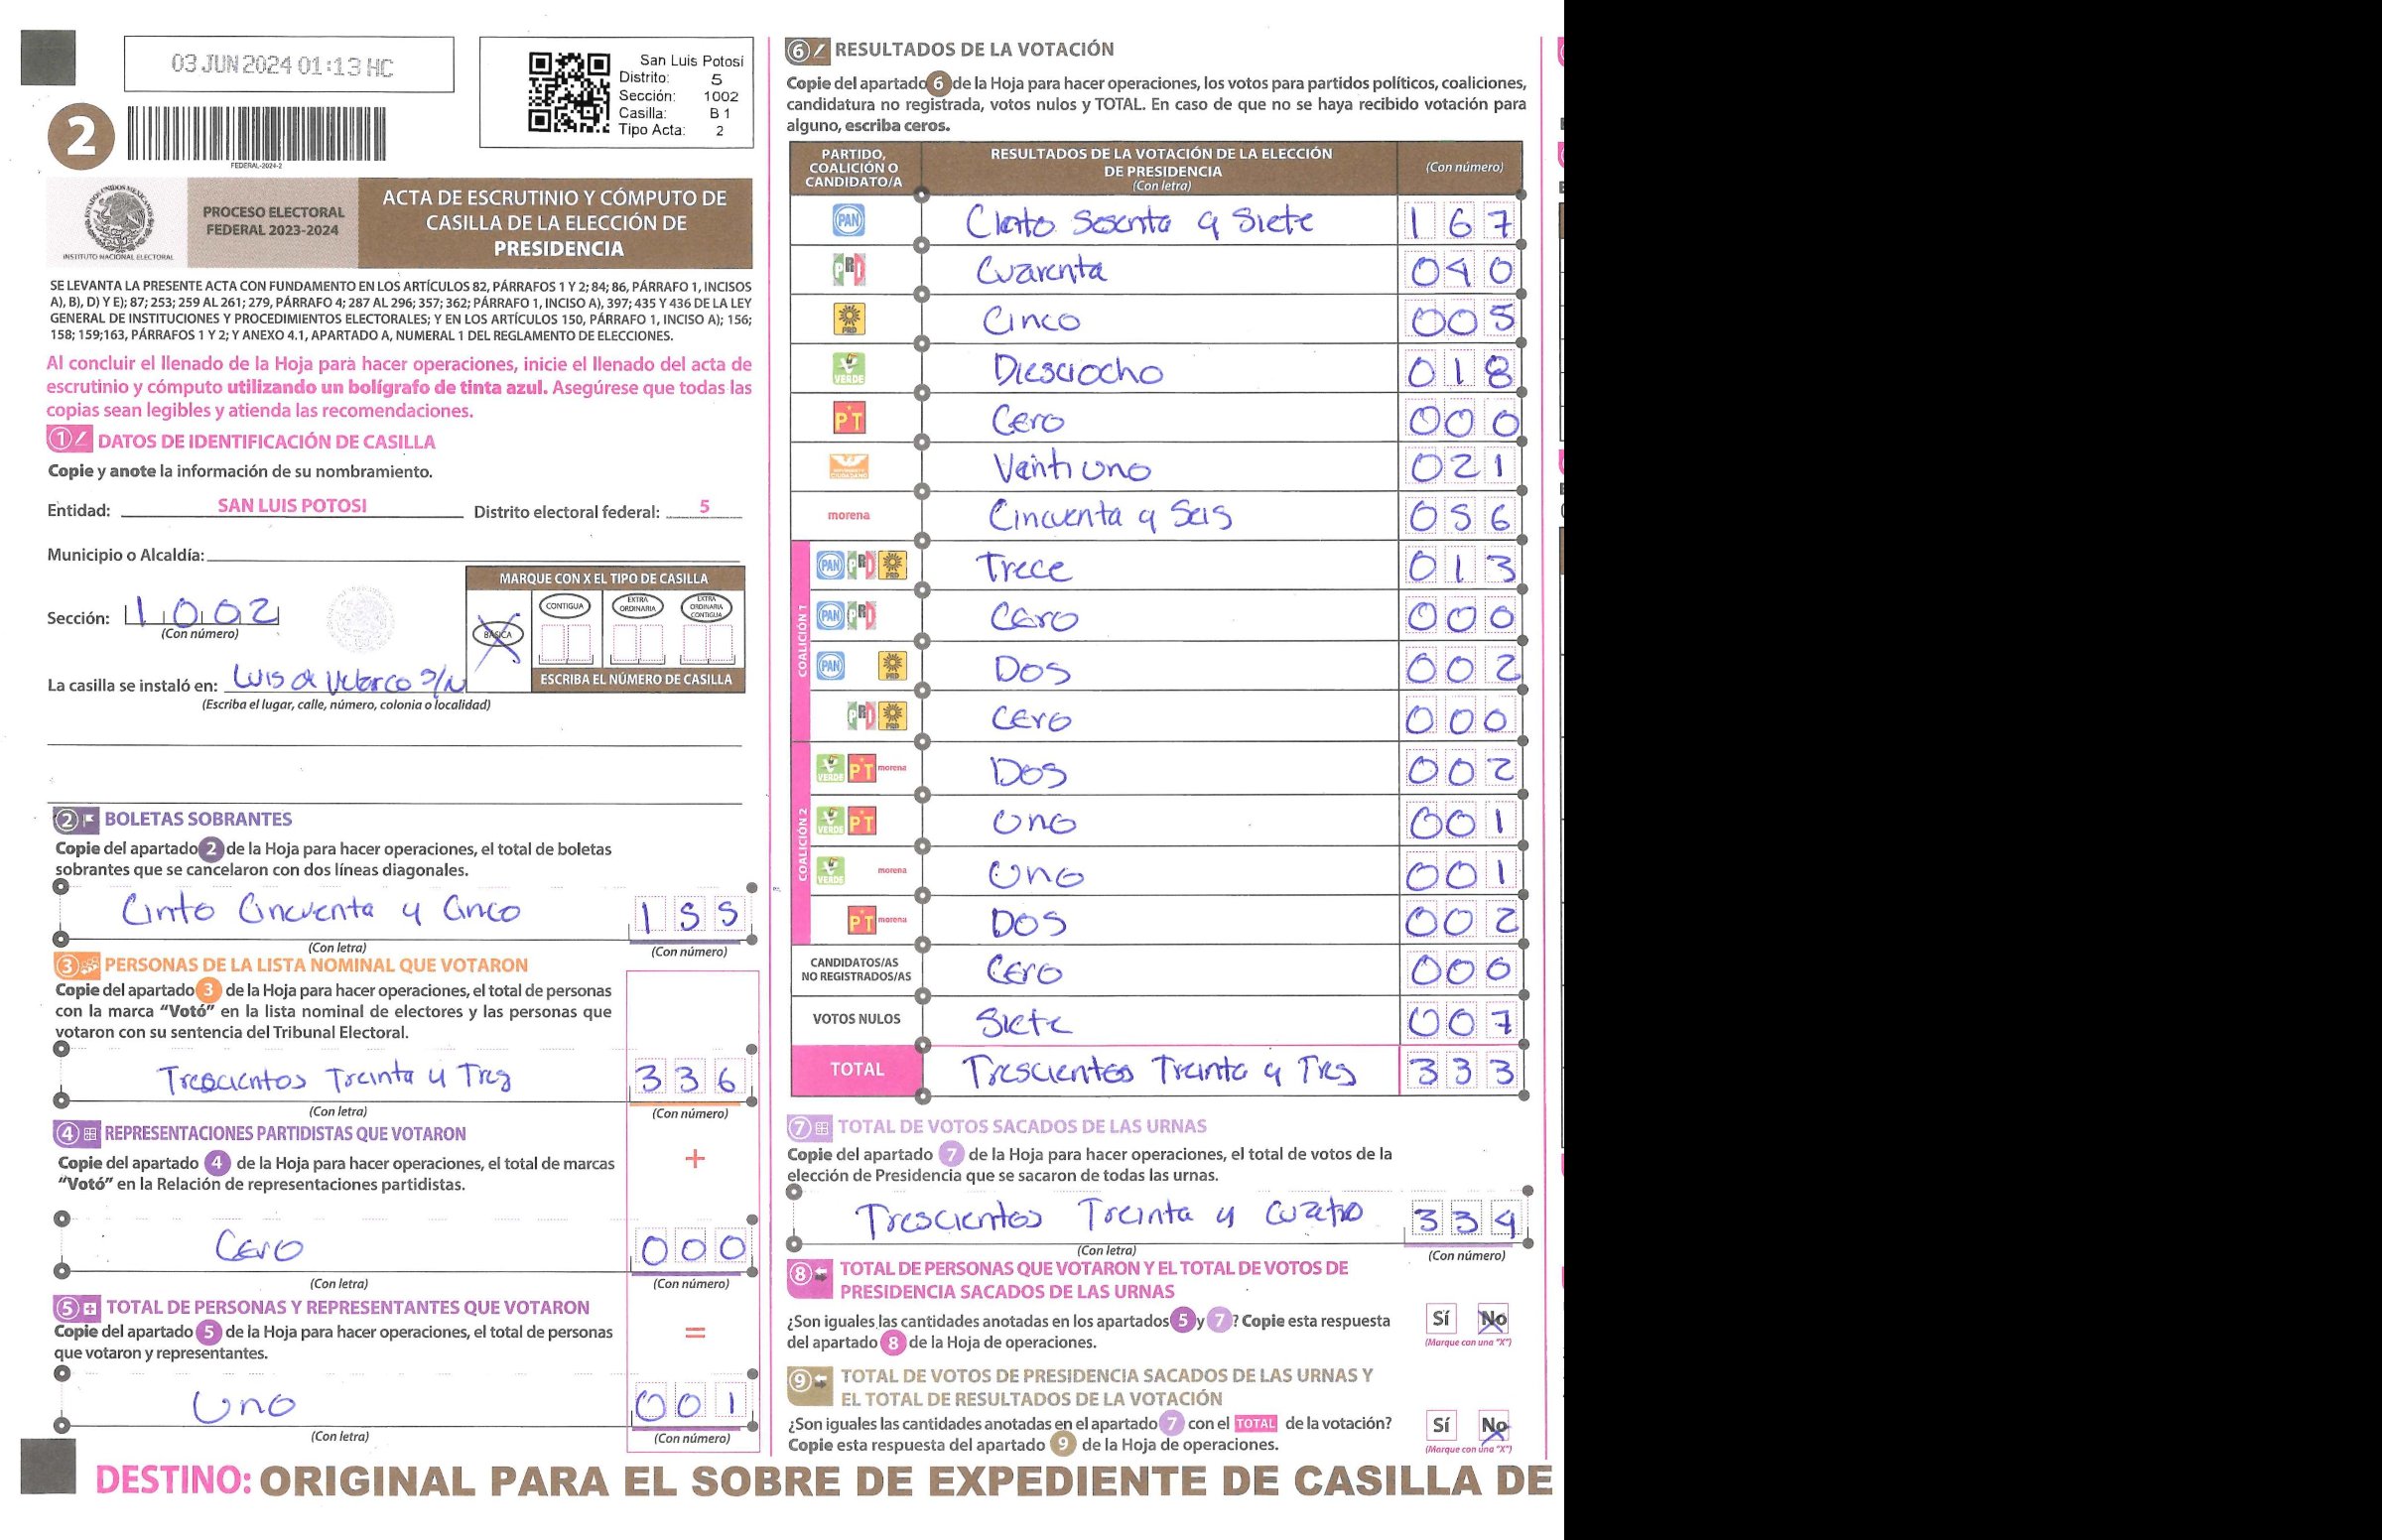Click the 'La casilla se instaló en' field
Viewport: 2382px width, 1540px height.
[346, 680]
